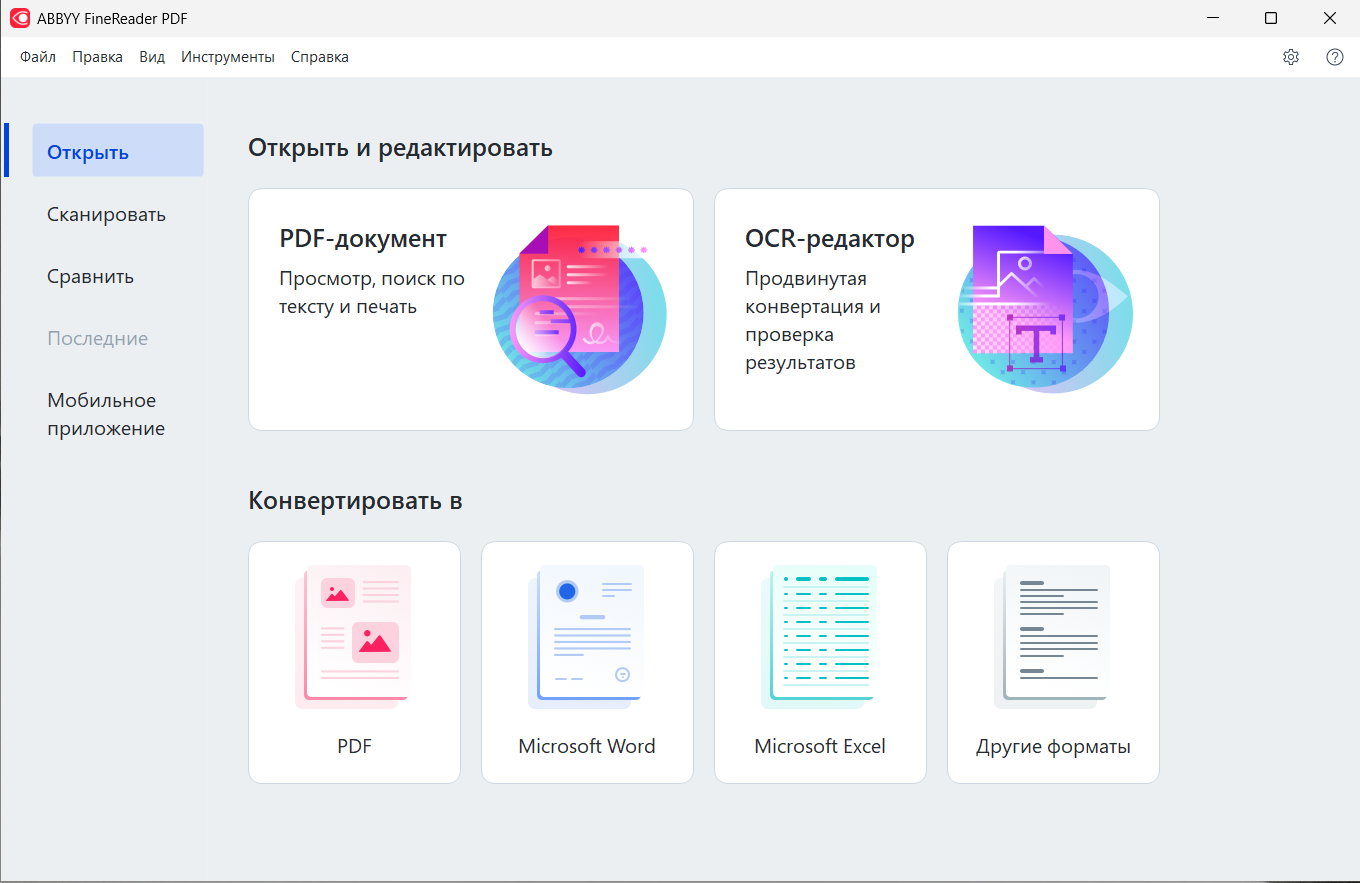Open the settings gear icon
This screenshot has width=1360, height=883.
point(1290,57)
